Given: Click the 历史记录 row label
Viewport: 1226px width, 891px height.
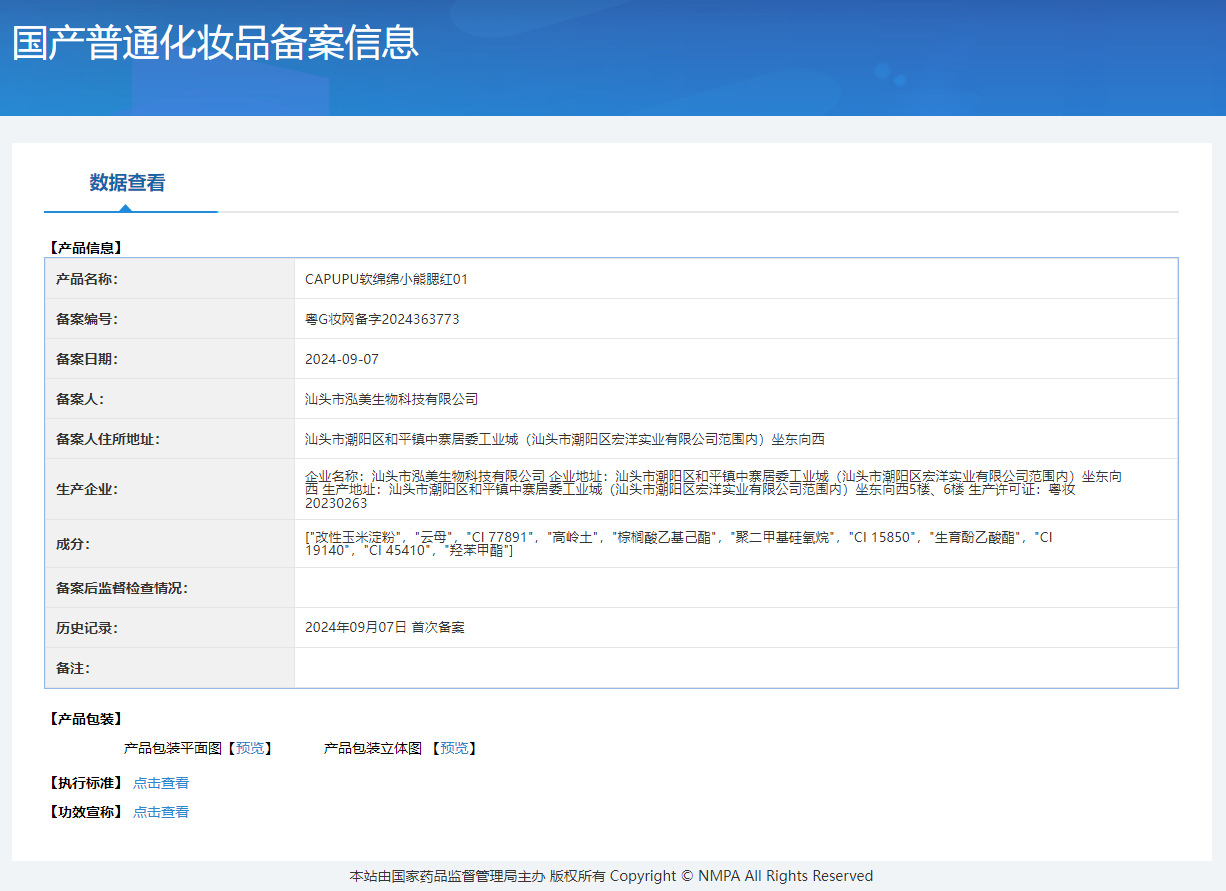Looking at the screenshot, I should [87, 628].
